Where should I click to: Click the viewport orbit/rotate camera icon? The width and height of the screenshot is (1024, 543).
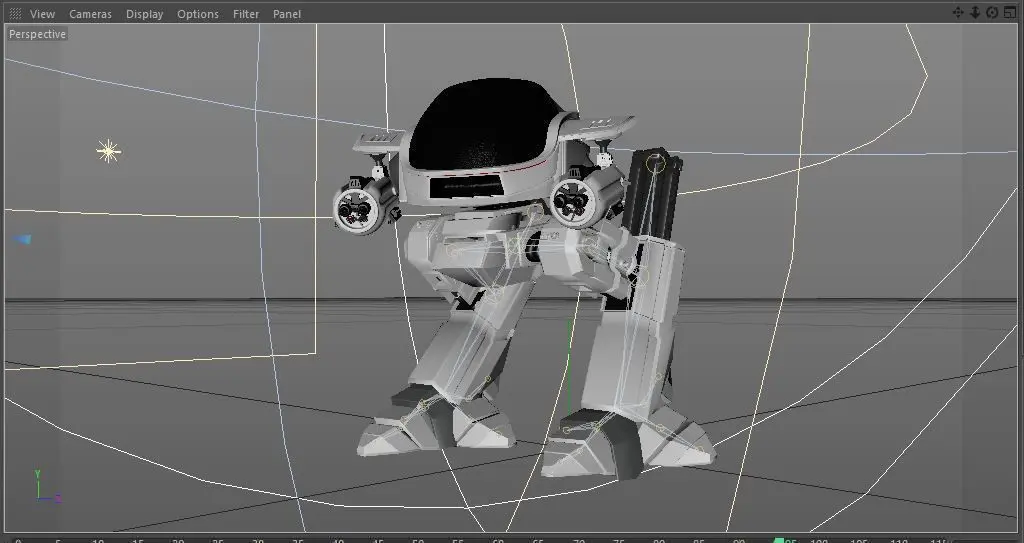[x=992, y=12]
